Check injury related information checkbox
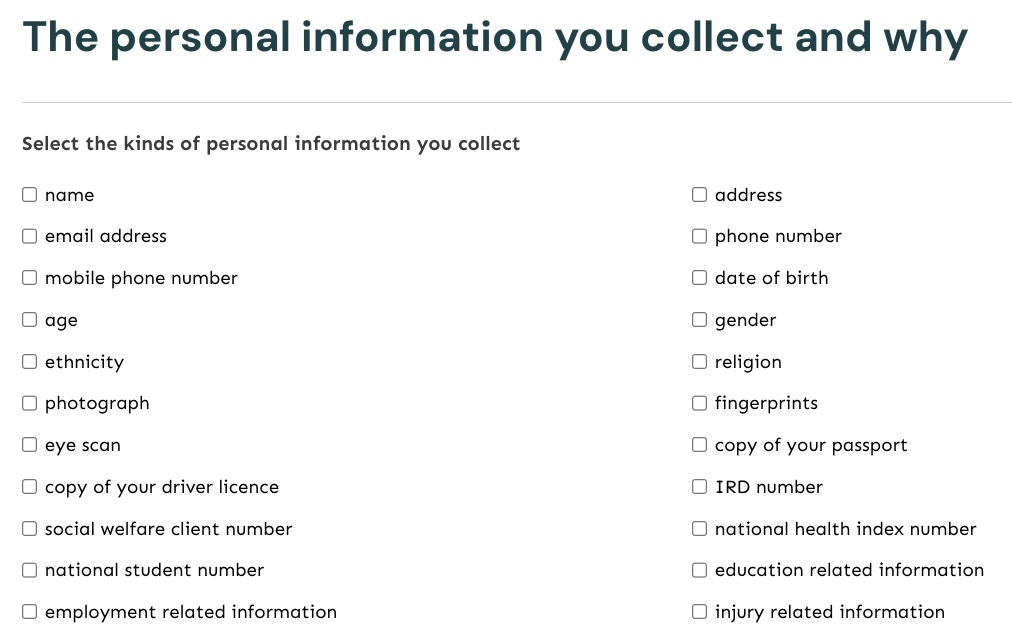This screenshot has height=640, width=1012. [x=700, y=612]
